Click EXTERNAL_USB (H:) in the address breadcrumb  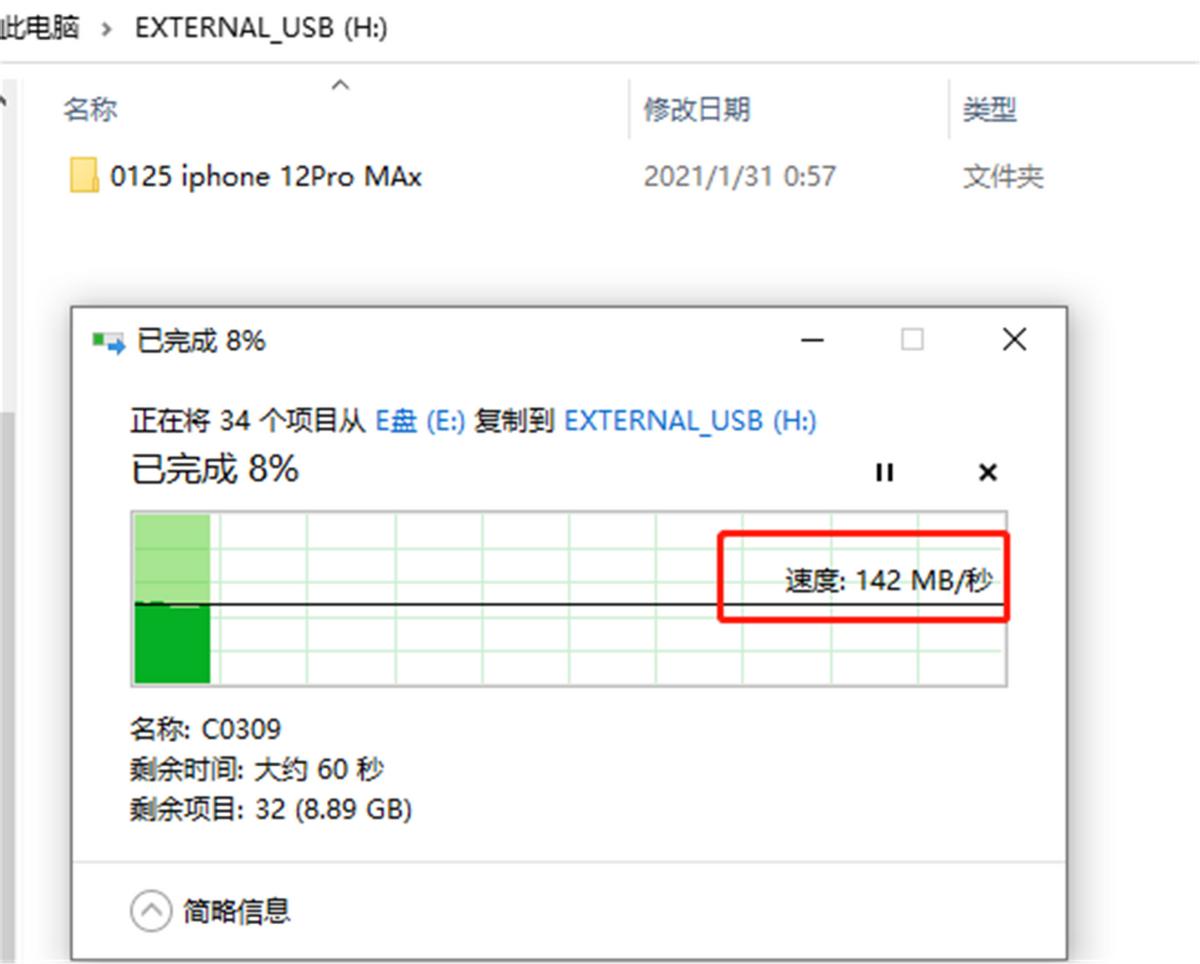click(x=262, y=28)
